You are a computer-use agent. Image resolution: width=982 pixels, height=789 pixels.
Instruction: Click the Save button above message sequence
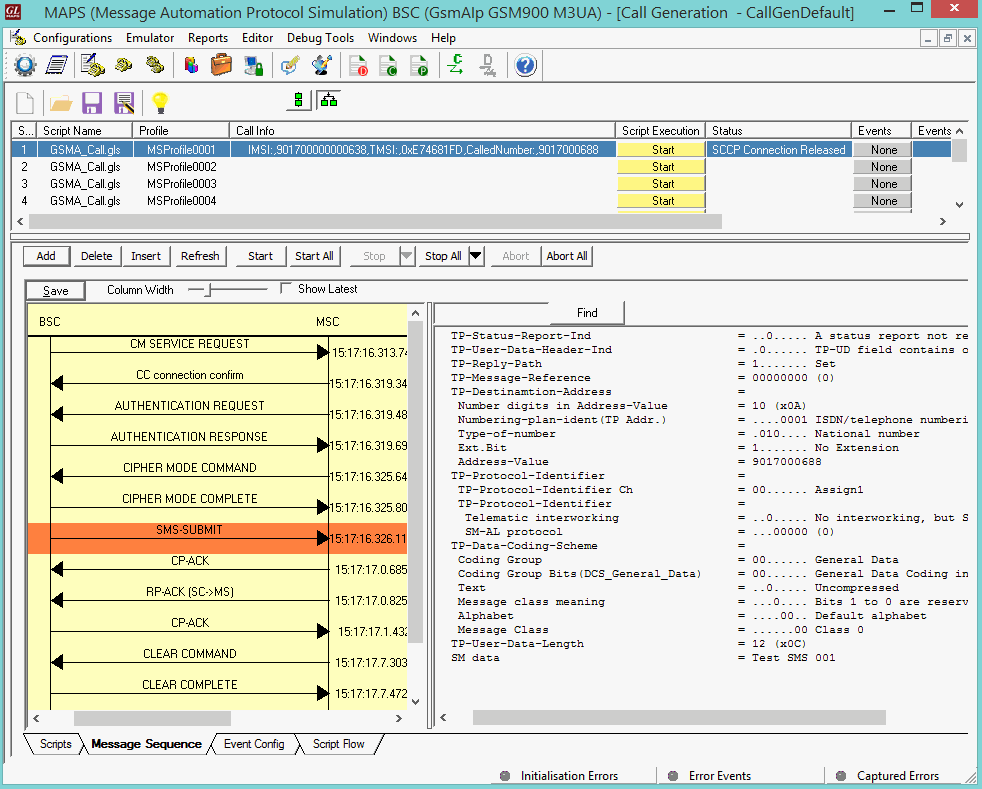(x=56, y=291)
